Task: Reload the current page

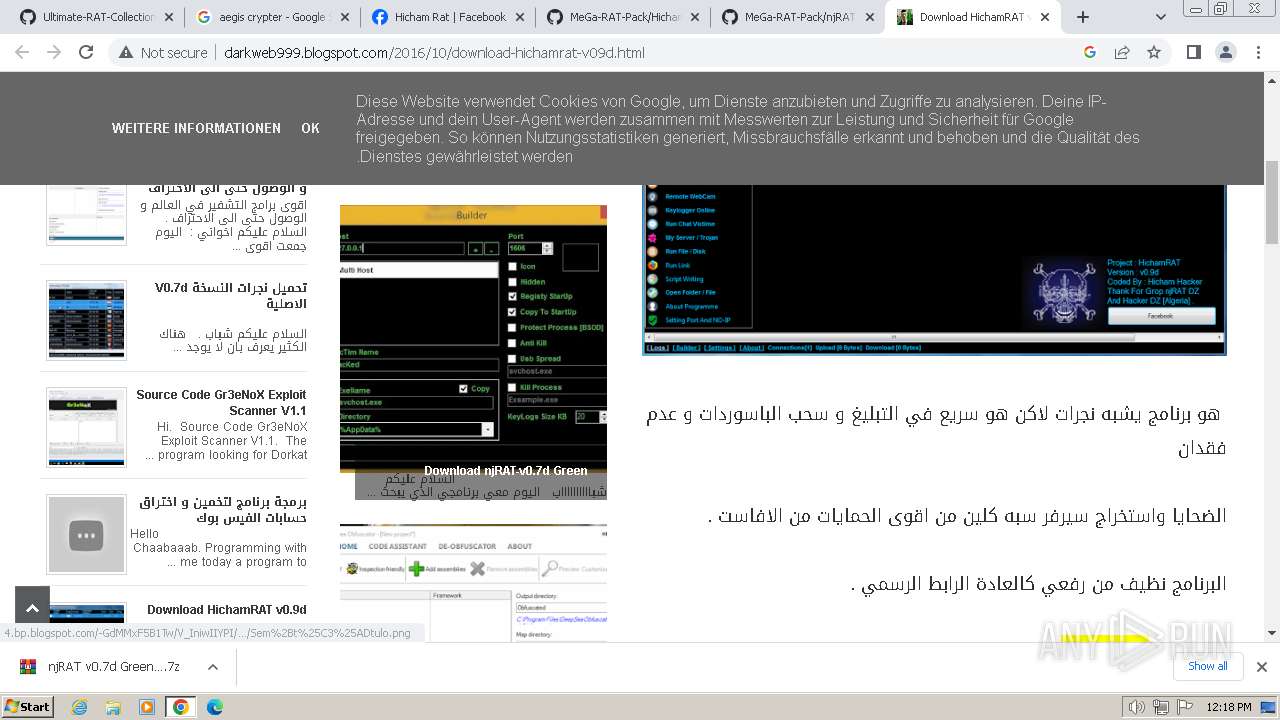Action: (x=86, y=52)
